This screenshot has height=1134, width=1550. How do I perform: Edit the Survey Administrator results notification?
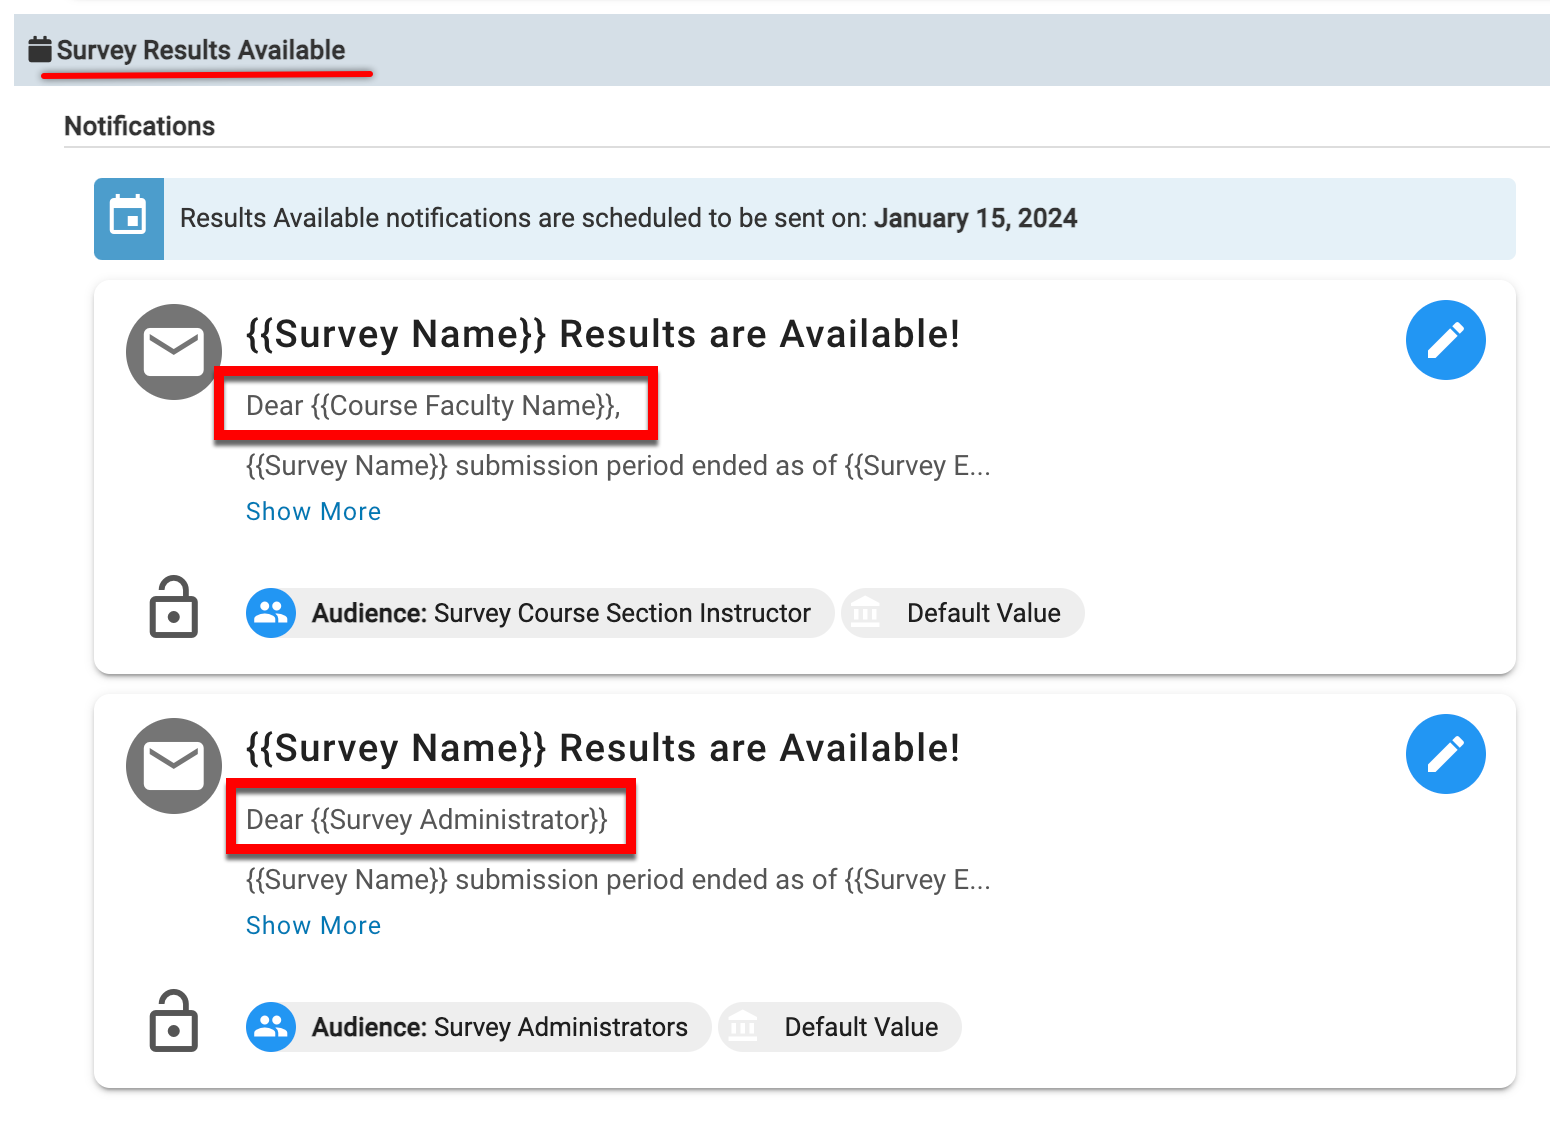pos(1445,754)
